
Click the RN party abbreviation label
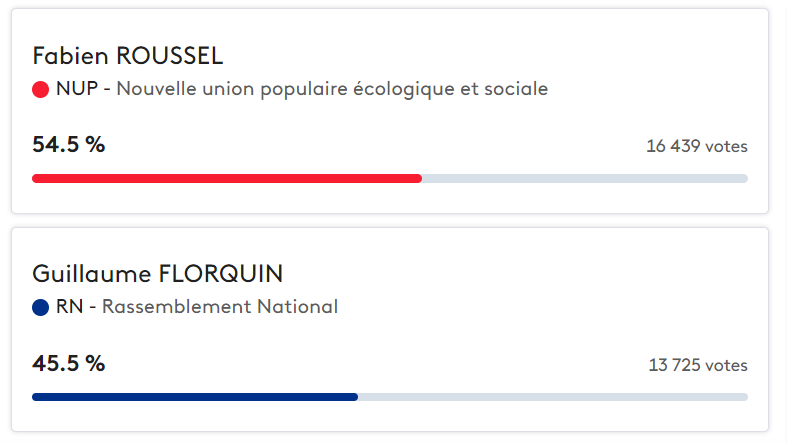(69, 307)
